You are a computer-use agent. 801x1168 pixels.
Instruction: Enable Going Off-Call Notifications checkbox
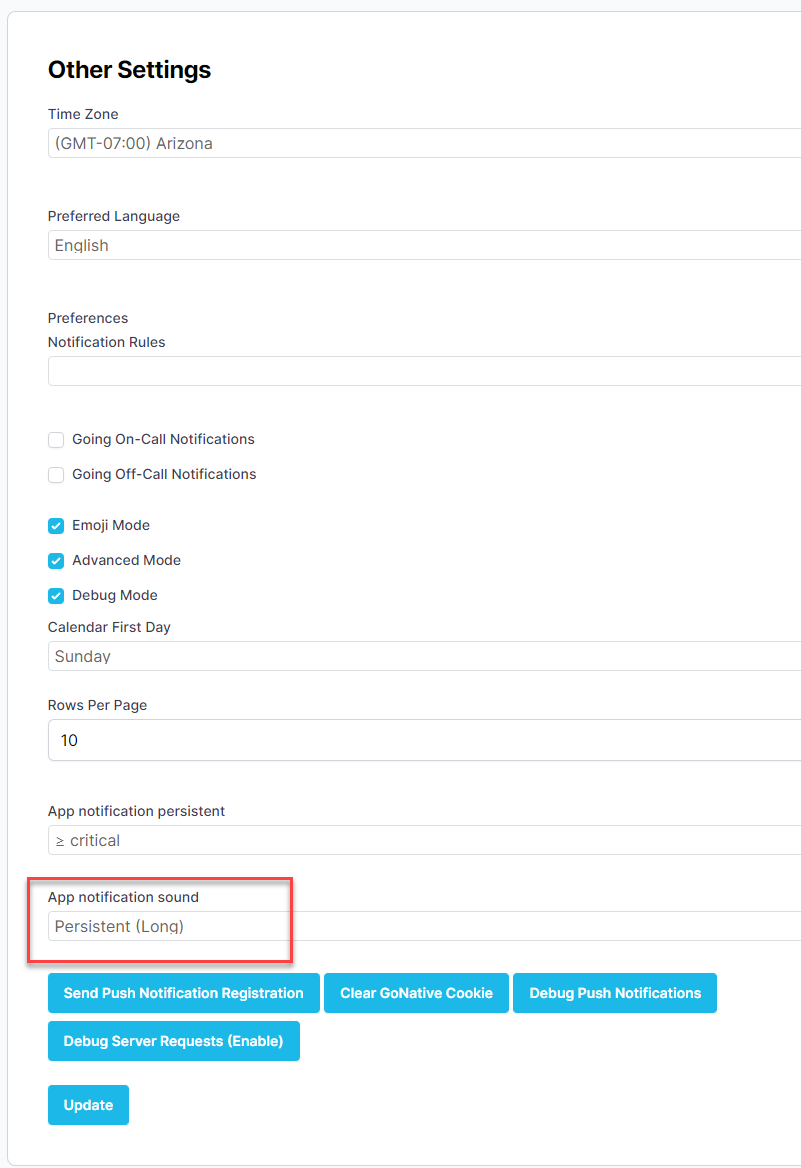[56, 474]
